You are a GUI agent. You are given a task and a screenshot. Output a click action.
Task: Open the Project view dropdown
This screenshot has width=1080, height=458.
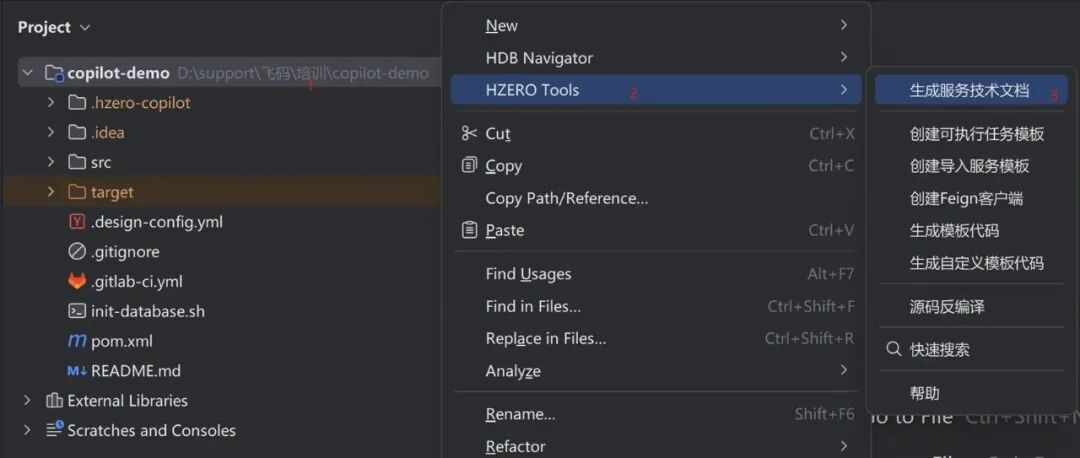click(84, 28)
